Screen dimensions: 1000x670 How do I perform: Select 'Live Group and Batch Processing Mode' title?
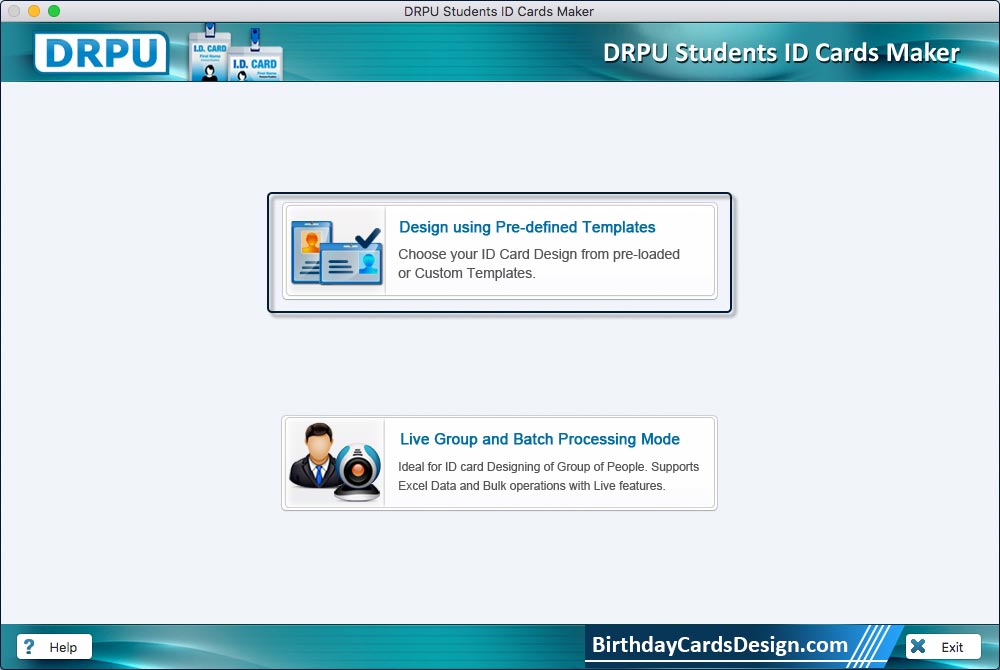click(x=540, y=439)
